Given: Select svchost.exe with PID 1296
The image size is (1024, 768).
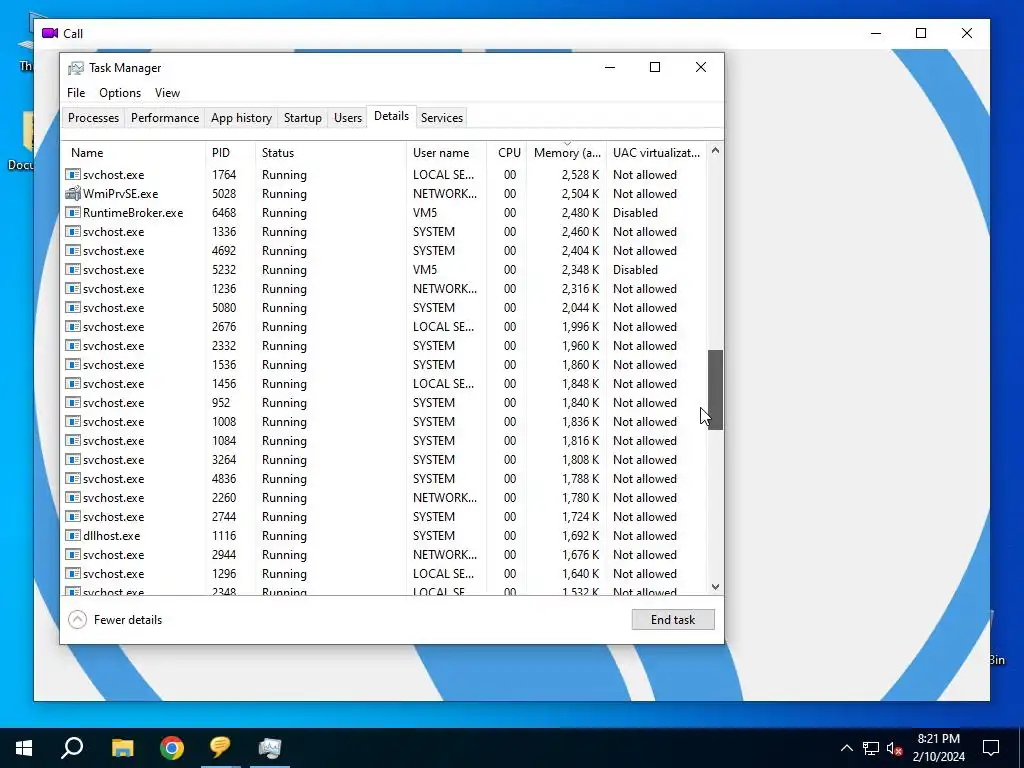Looking at the screenshot, I should click(x=385, y=573).
